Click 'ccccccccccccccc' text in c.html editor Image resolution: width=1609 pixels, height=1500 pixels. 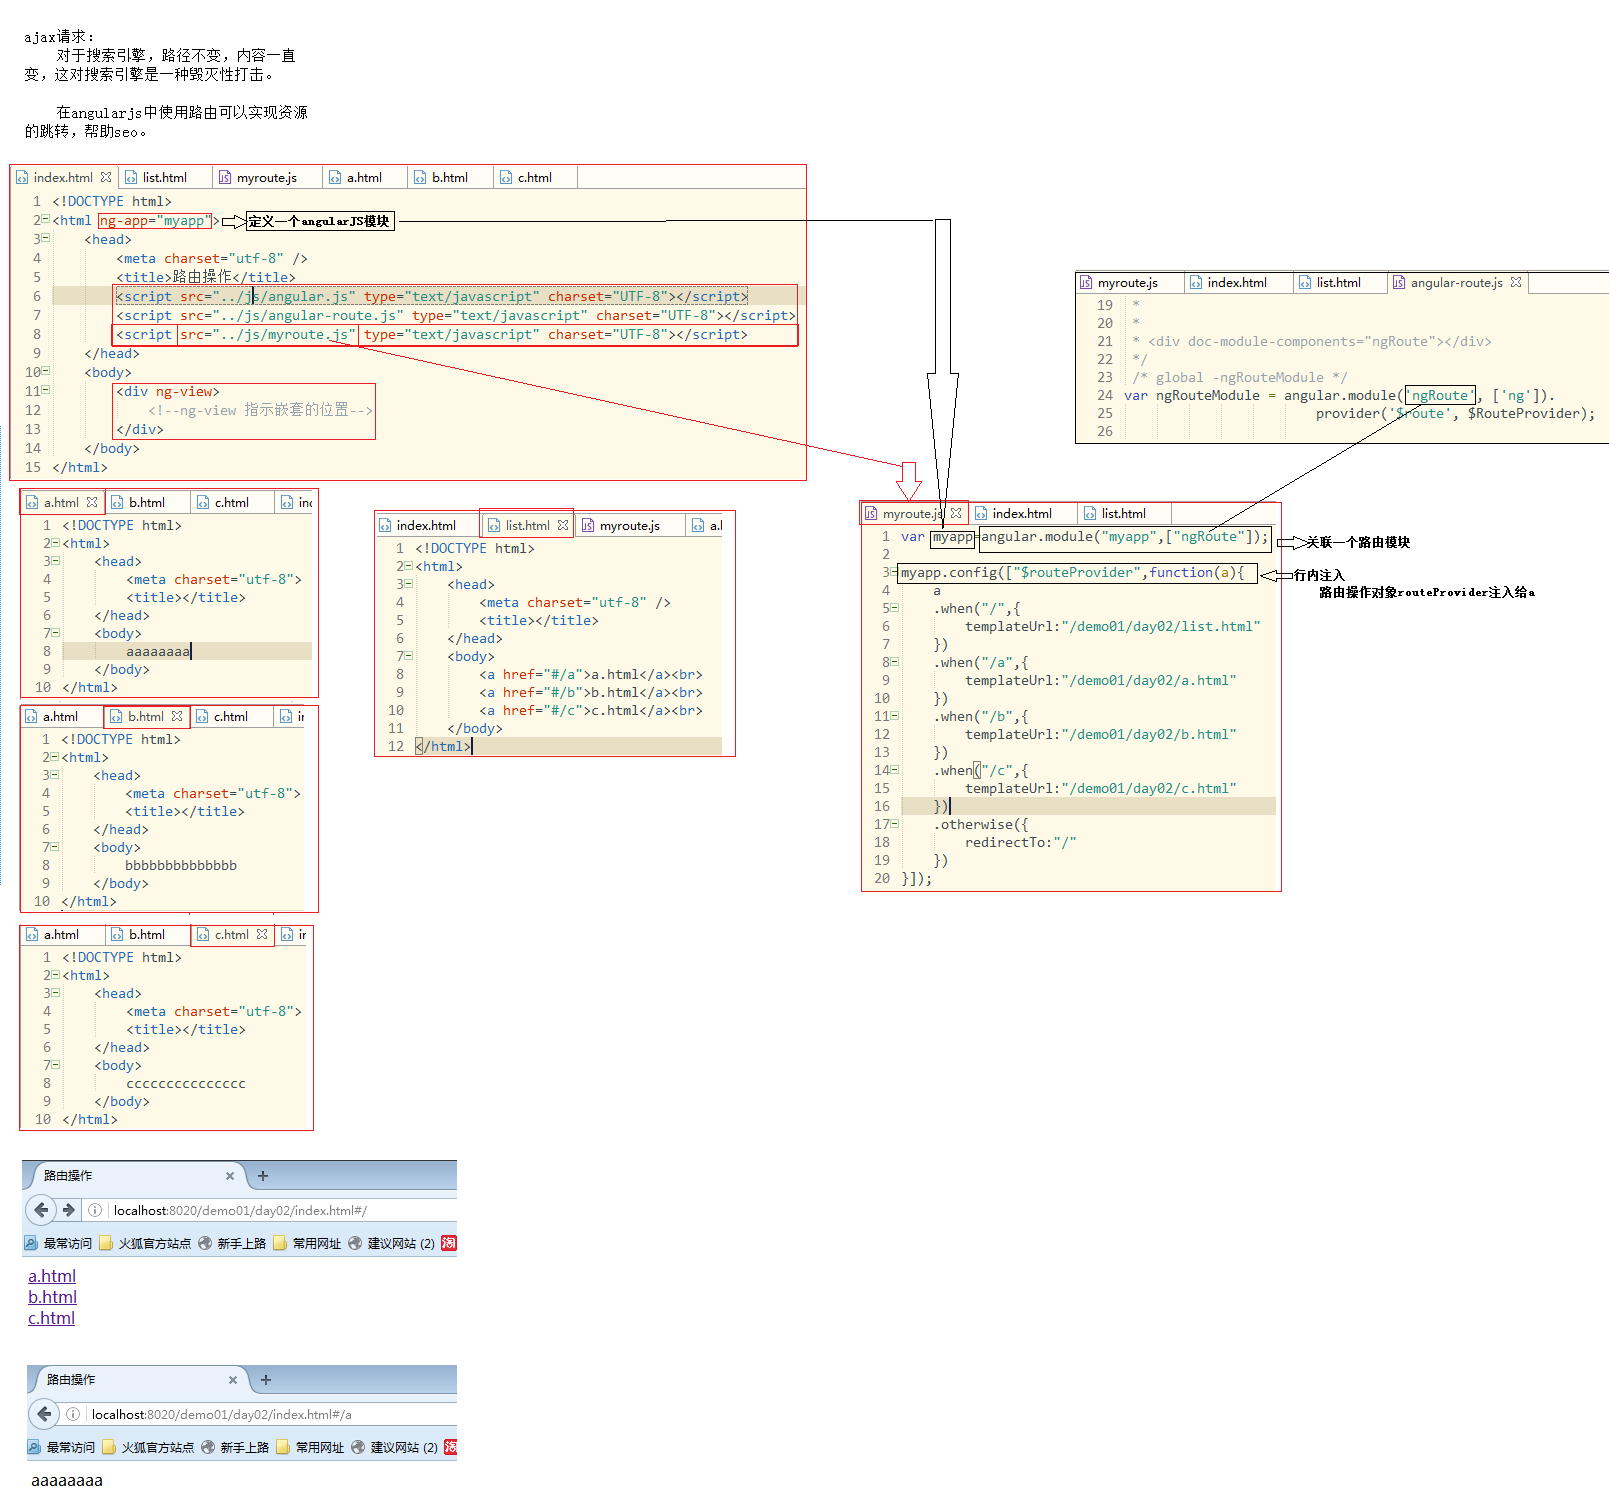(186, 1083)
